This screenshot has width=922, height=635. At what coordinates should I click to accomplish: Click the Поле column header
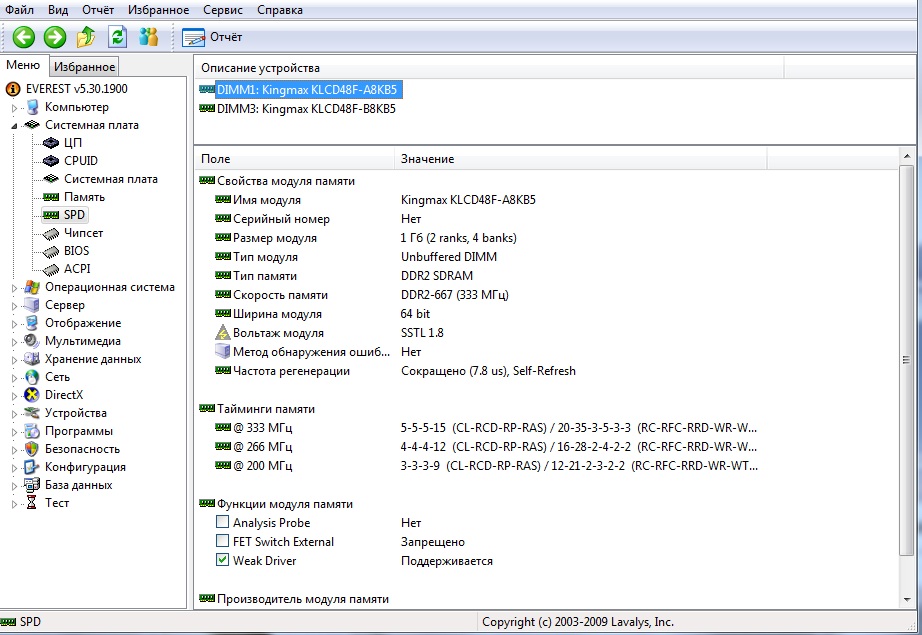point(294,159)
